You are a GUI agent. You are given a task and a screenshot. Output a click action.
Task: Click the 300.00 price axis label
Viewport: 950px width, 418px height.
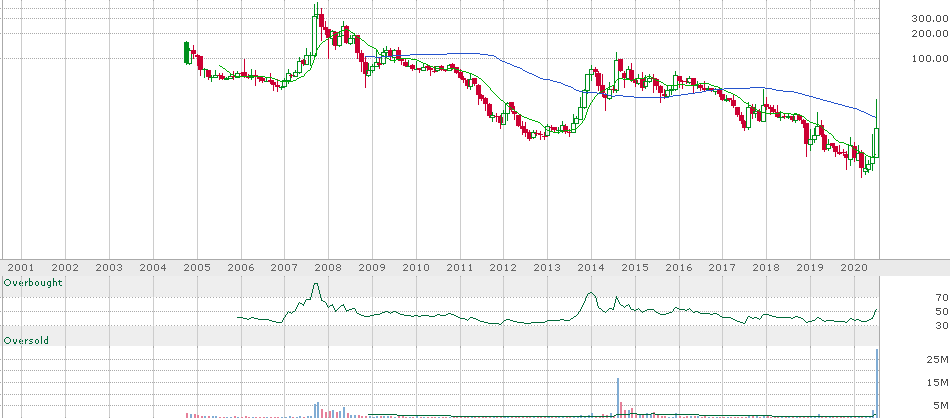[x=930, y=18]
